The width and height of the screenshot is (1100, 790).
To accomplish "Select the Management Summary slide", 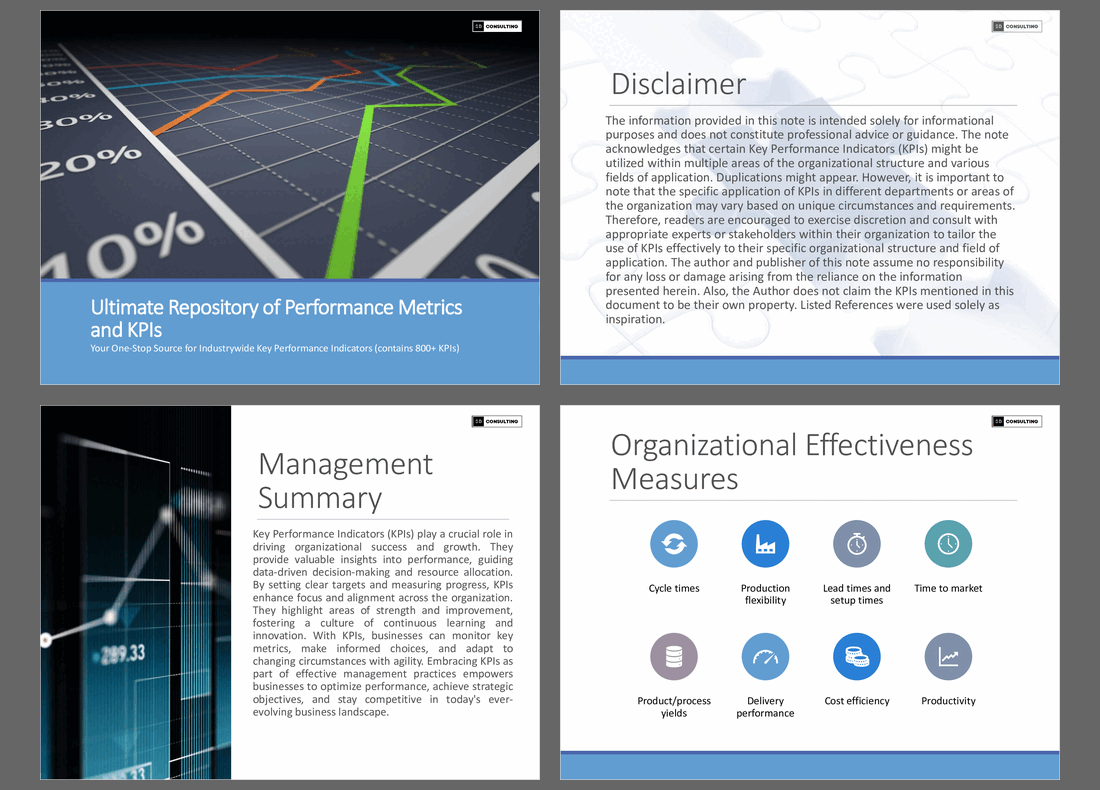I will pos(289,591).
